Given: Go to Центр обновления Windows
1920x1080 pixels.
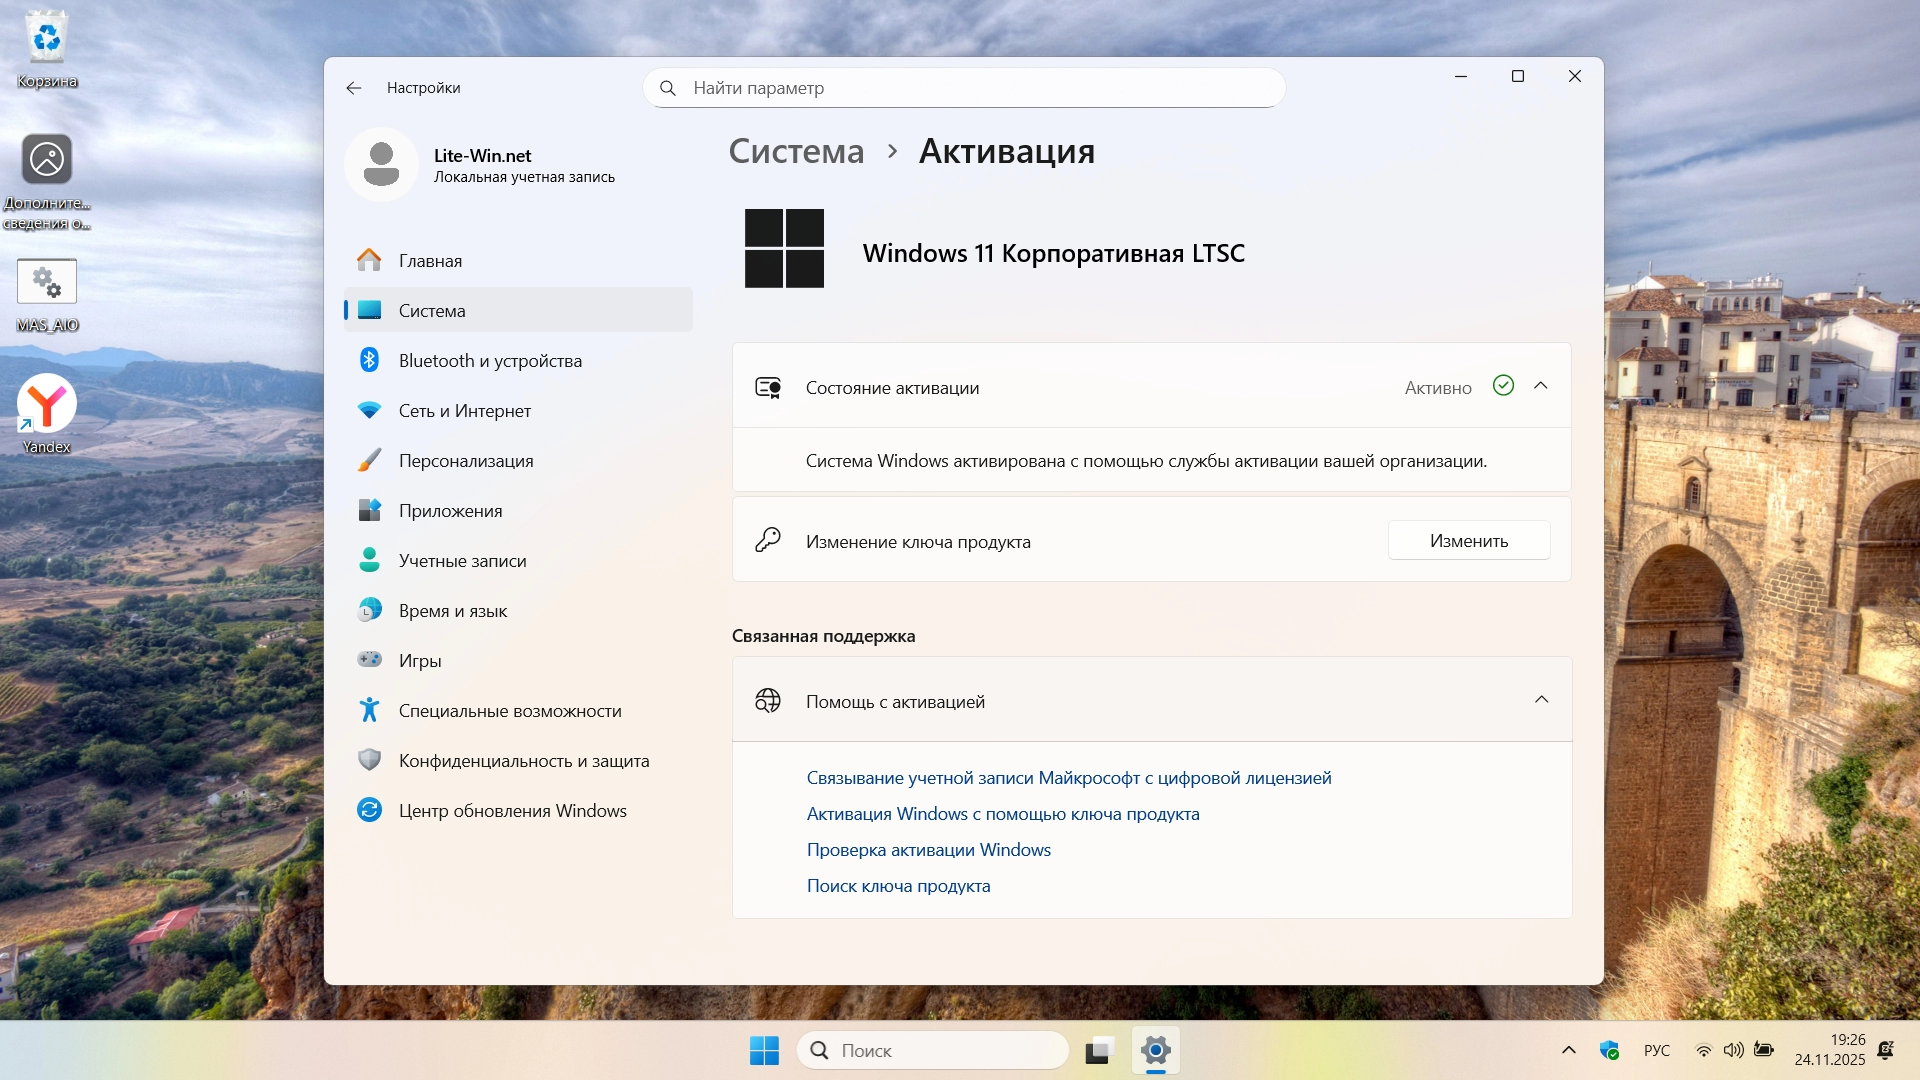Looking at the screenshot, I should point(512,811).
